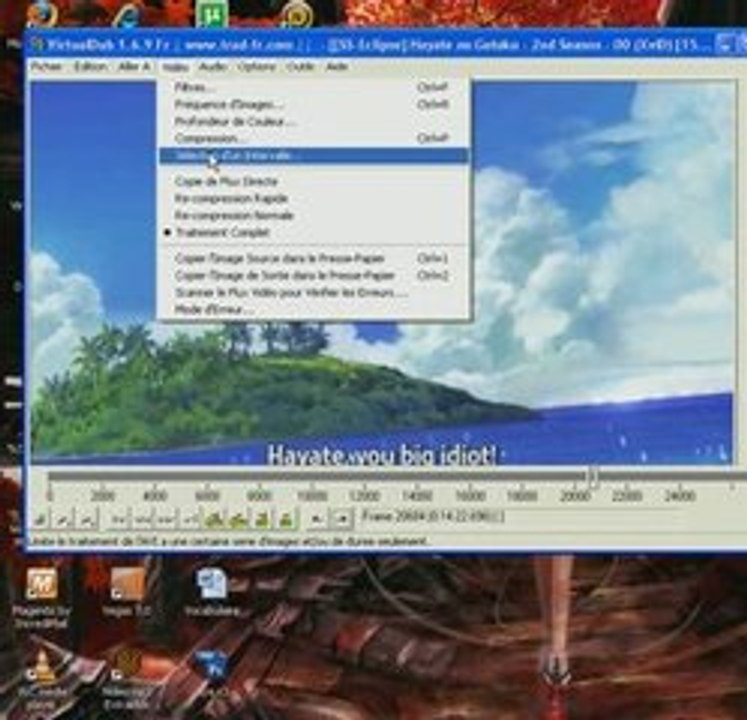The image size is (747, 720).
Task: Open the Options menu
Action: tap(257, 67)
